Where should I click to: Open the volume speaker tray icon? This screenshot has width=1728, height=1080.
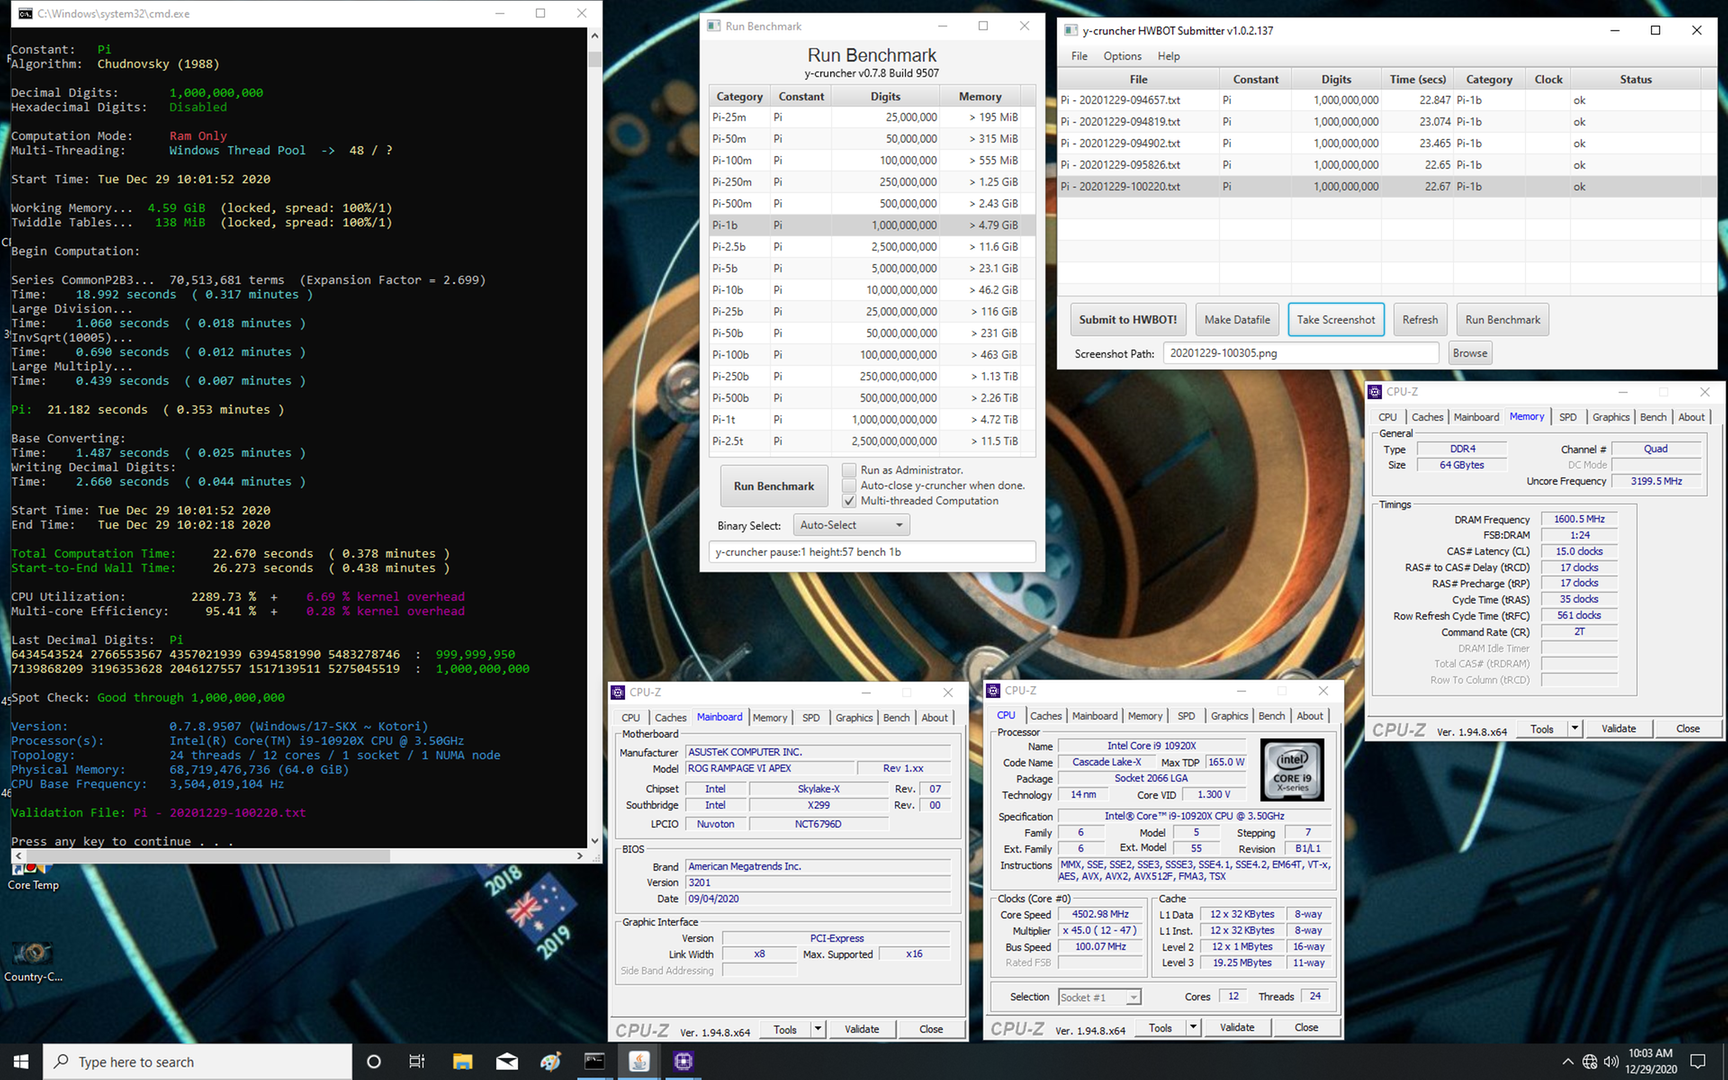pos(1611,1061)
